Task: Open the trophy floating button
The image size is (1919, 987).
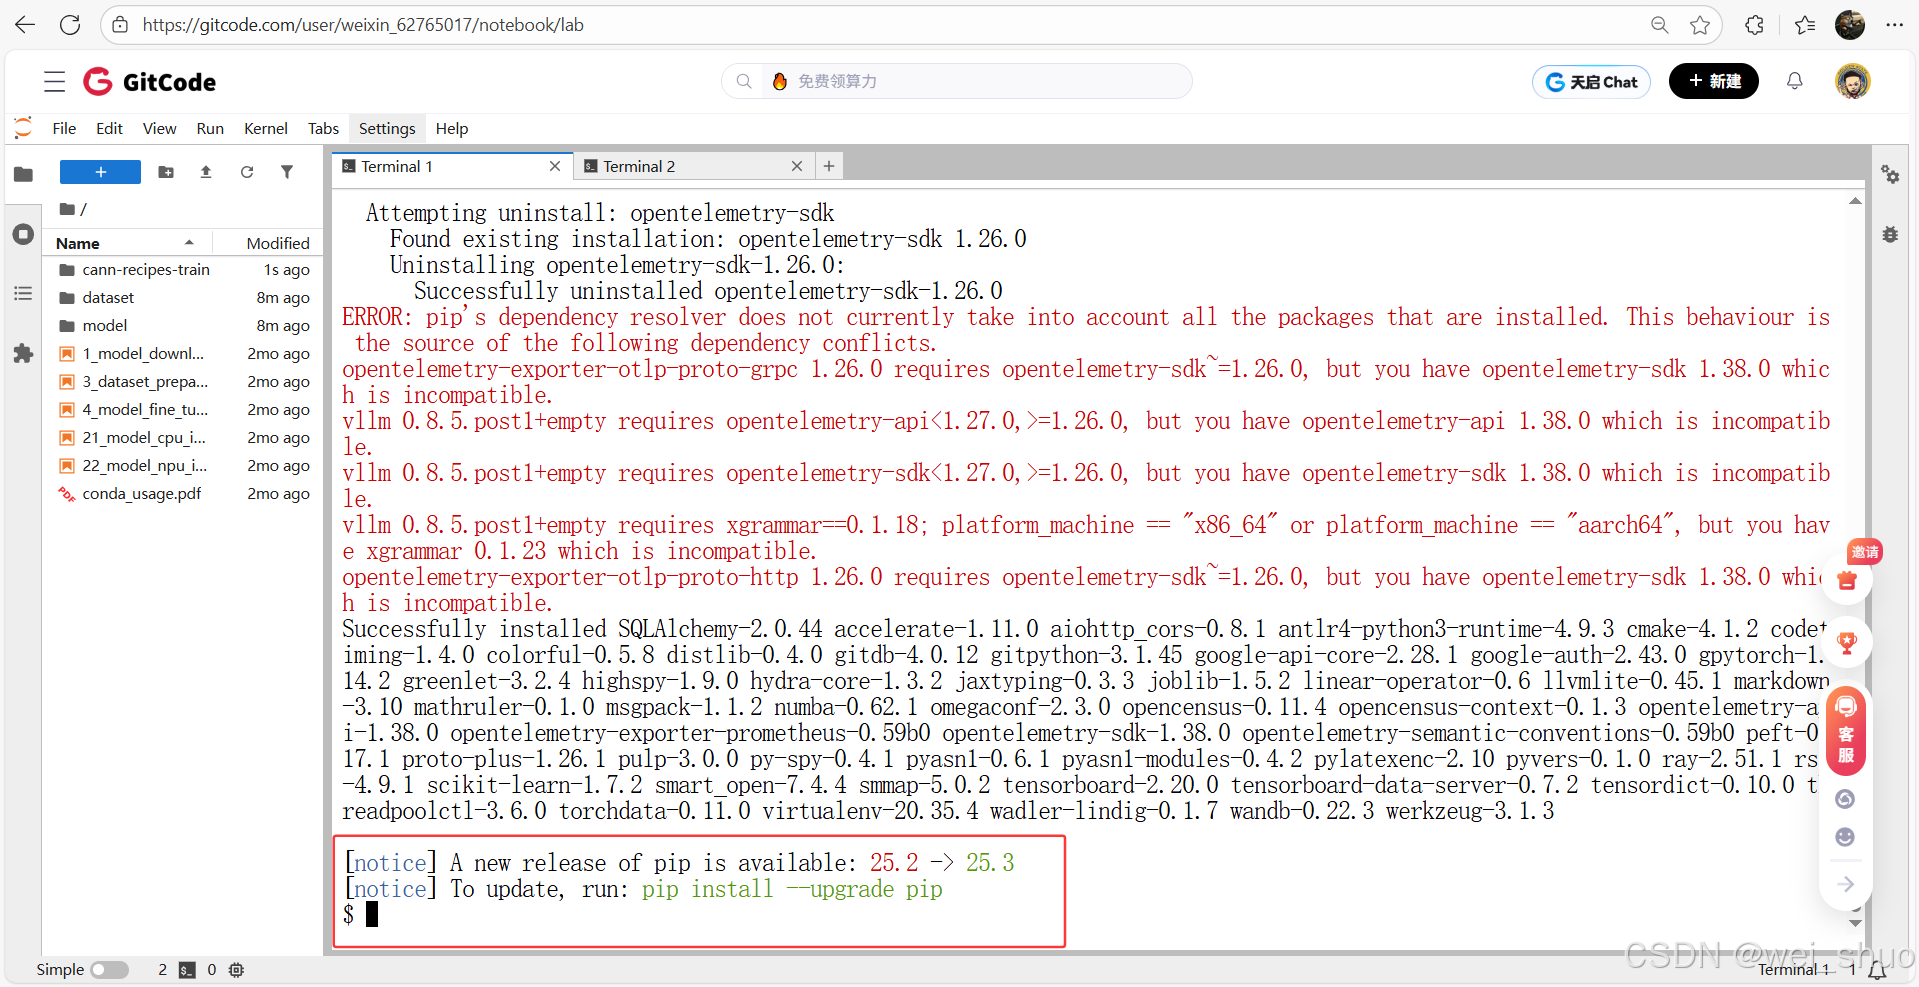Action: point(1847,642)
